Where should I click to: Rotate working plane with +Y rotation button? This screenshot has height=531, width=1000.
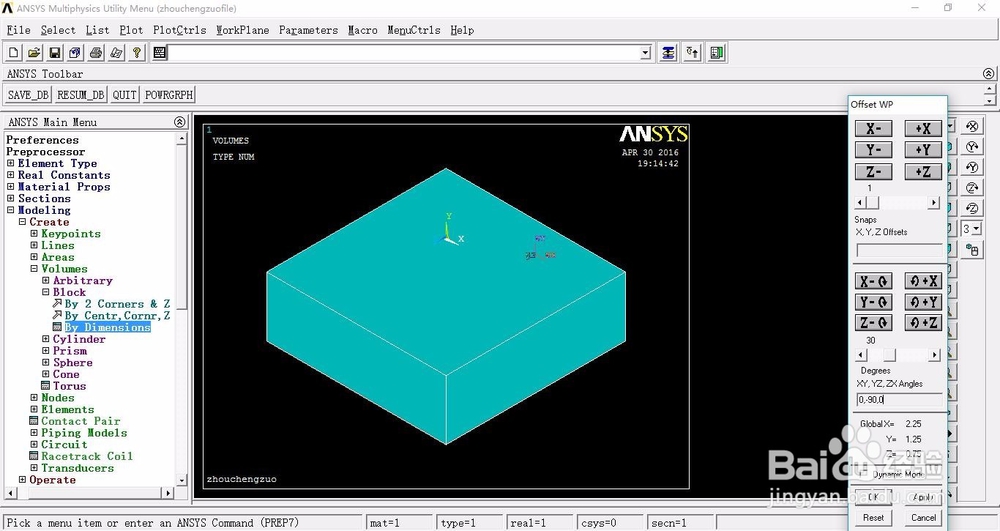coord(923,302)
